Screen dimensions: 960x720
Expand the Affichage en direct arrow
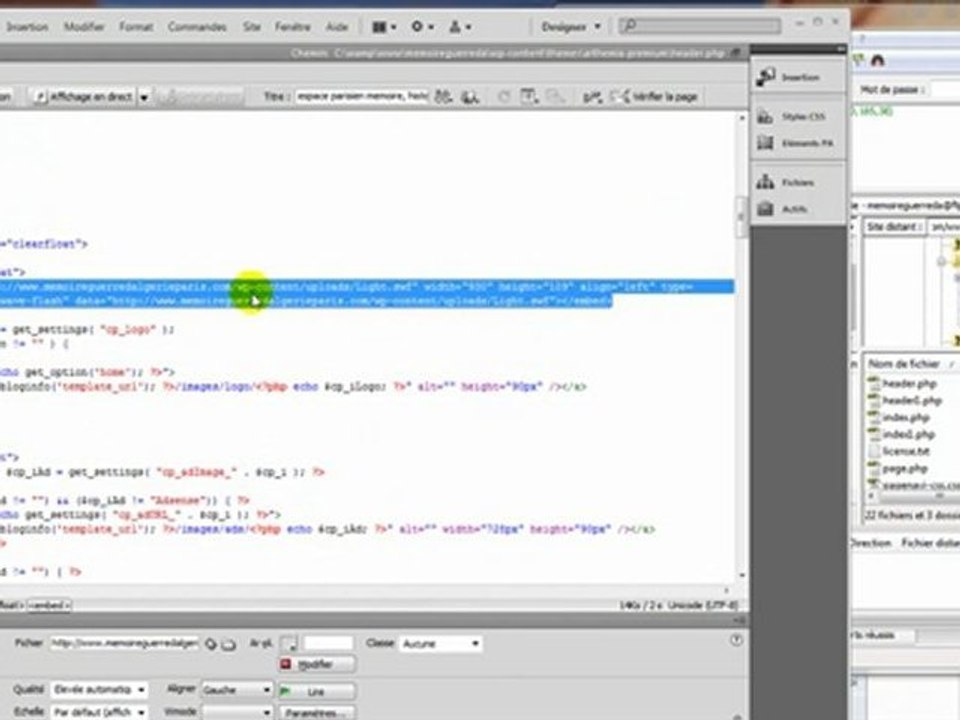(x=144, y=97)
